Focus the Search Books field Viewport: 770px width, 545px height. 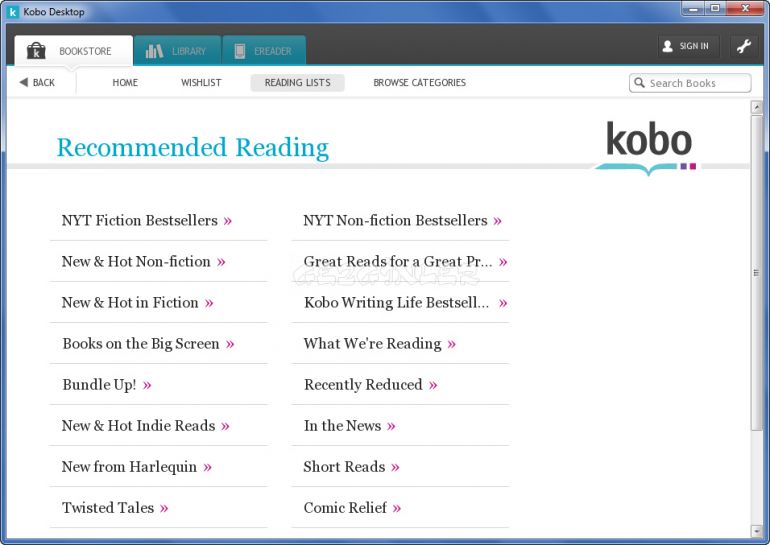pyautogui.click(x=690, y=83)
